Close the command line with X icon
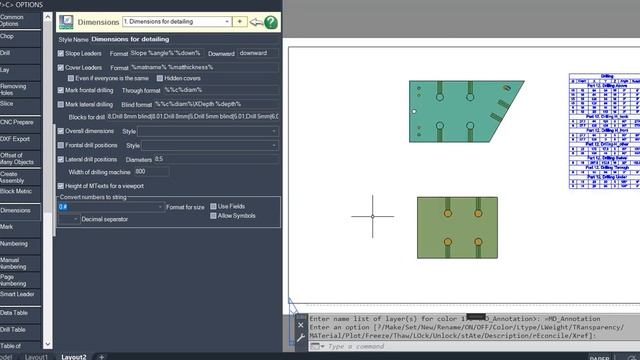This screenshot has width=640, height=360. (x=301, y=325)
